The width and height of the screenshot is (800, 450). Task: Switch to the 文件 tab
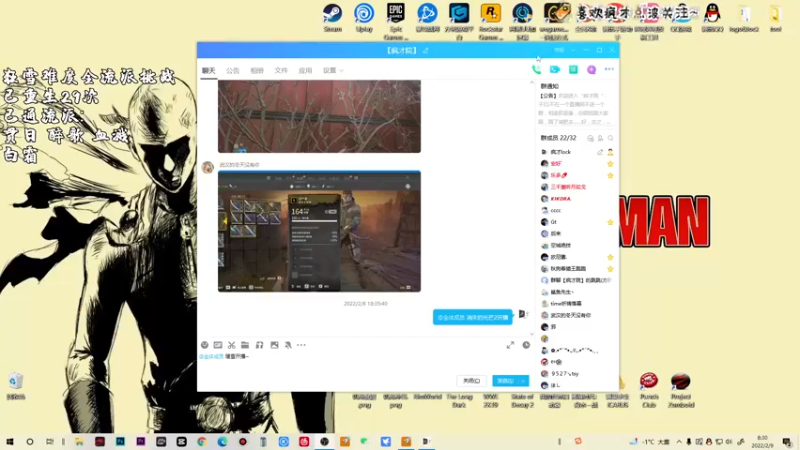[x=281, y=71]
